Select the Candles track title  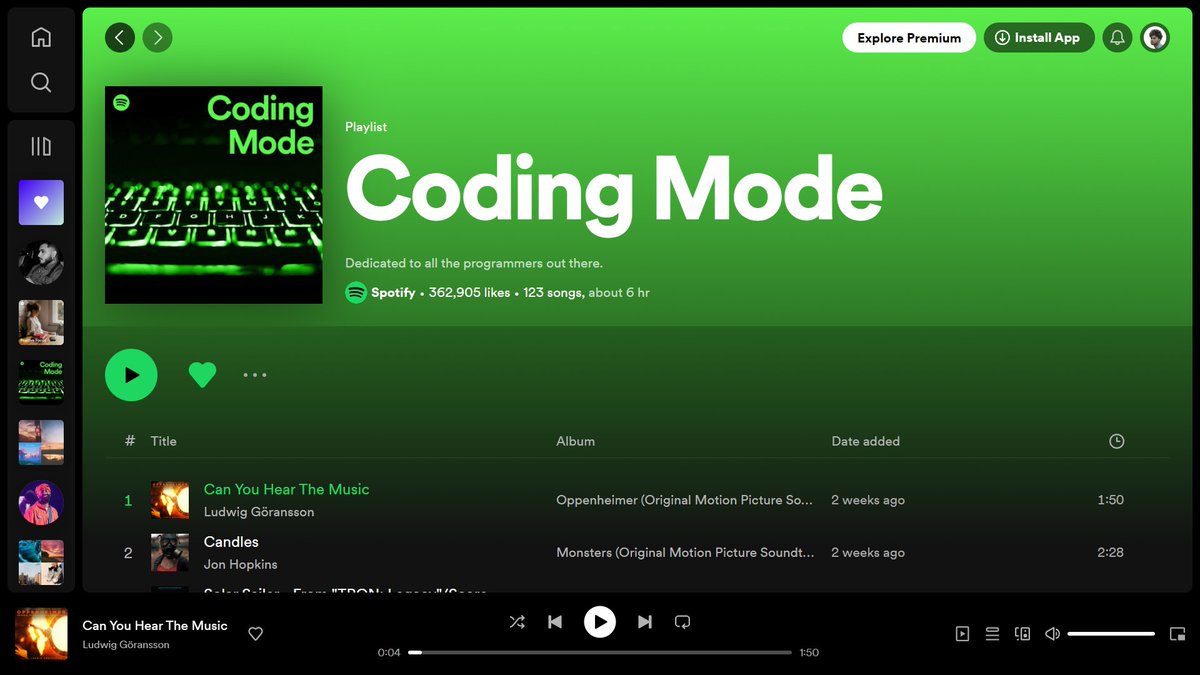point(231,542)
